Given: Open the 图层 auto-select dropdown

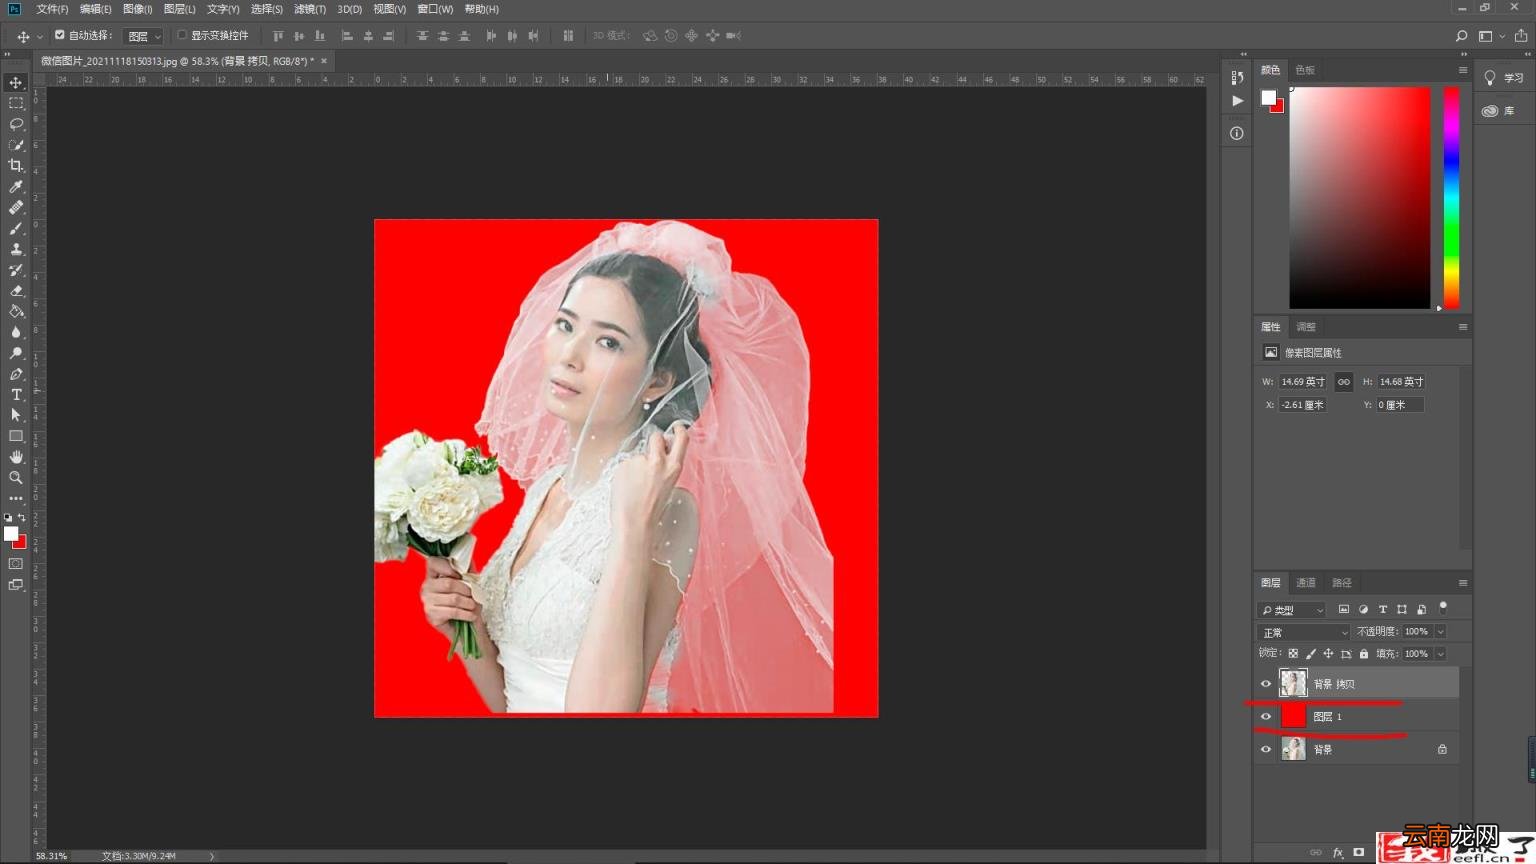Looking at the screenshot, I should coord(143,36).
